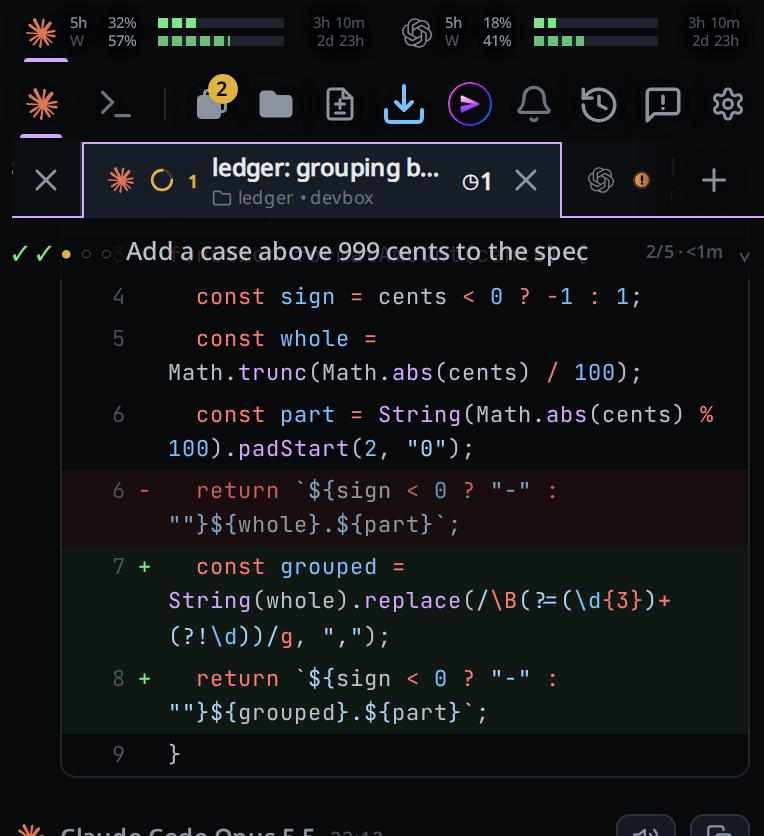Click line 4 'const sign' code
This screenshot has width=764, height=836.
(418, 297)
